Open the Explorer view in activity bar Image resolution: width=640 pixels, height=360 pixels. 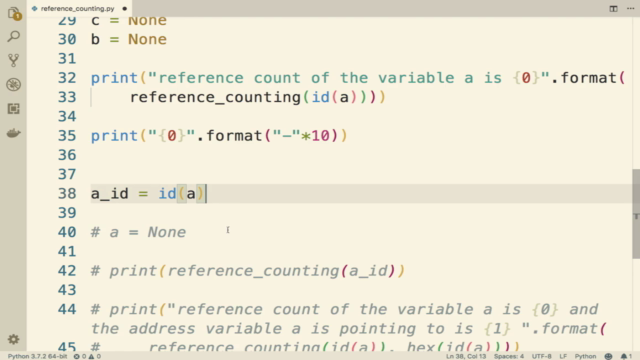pyautogui.click(x=13, y=13)
